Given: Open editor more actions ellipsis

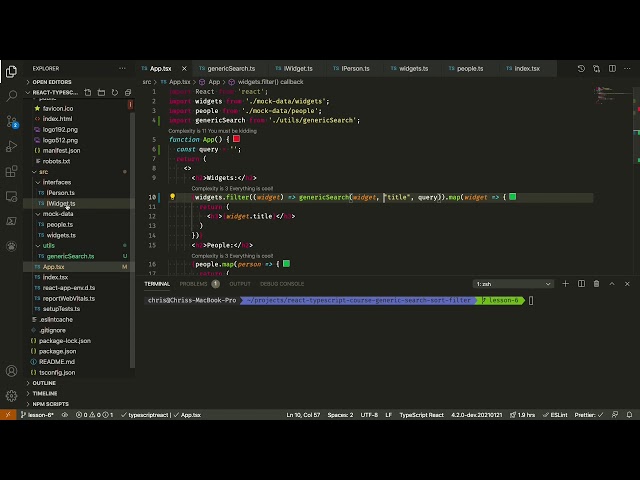Looking at the screenshot, I should pyautogui.click(x=627, y=69).
